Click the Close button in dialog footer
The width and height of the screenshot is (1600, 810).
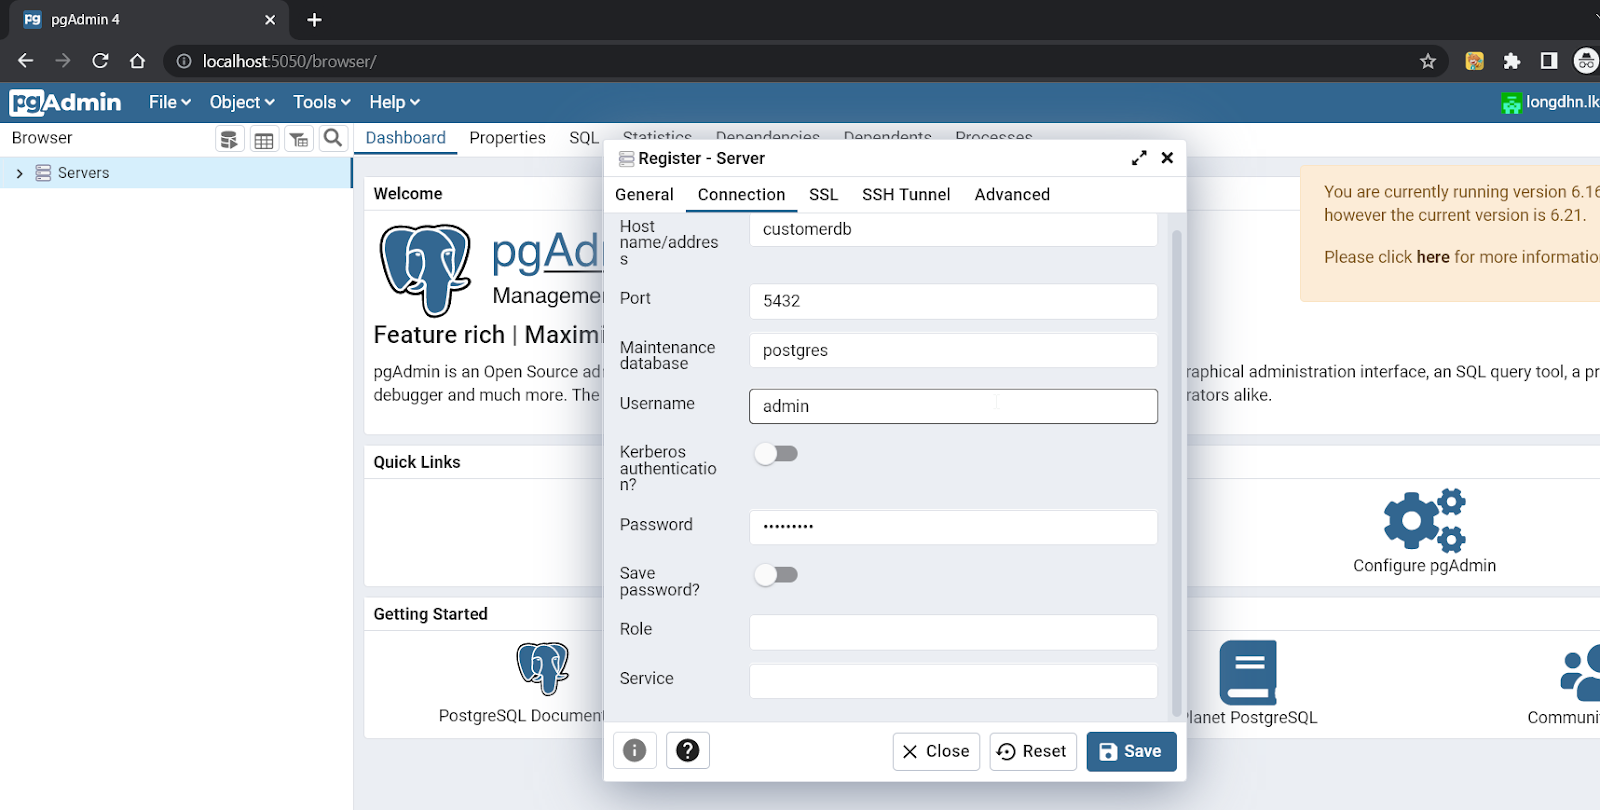point(936,751)
